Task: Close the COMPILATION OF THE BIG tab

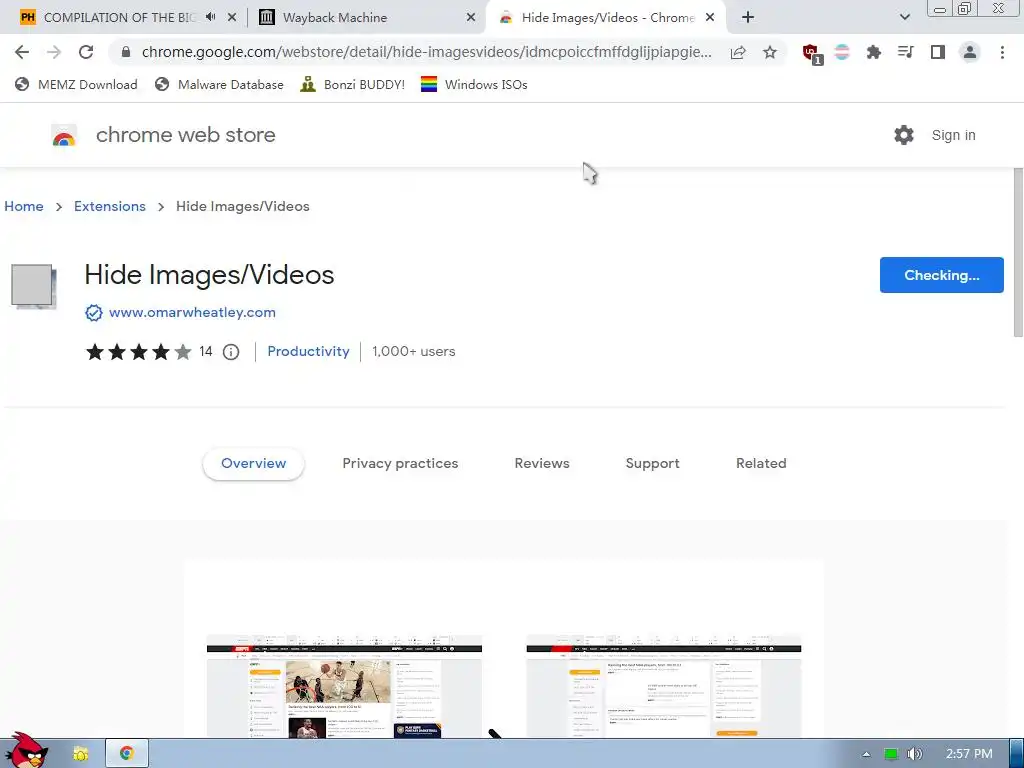Action: pyautogui.click(x=232, y=17)
